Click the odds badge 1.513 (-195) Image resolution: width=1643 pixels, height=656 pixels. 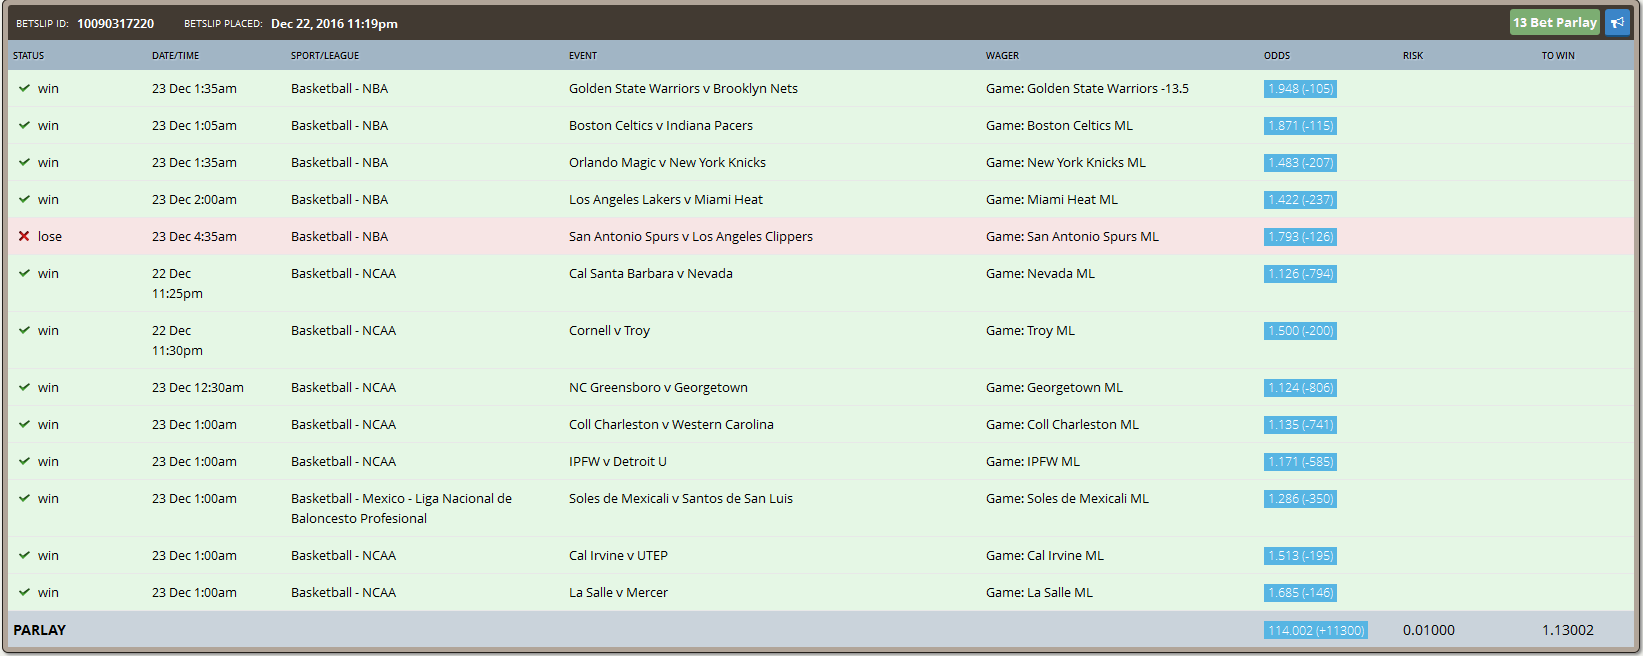1300,556
